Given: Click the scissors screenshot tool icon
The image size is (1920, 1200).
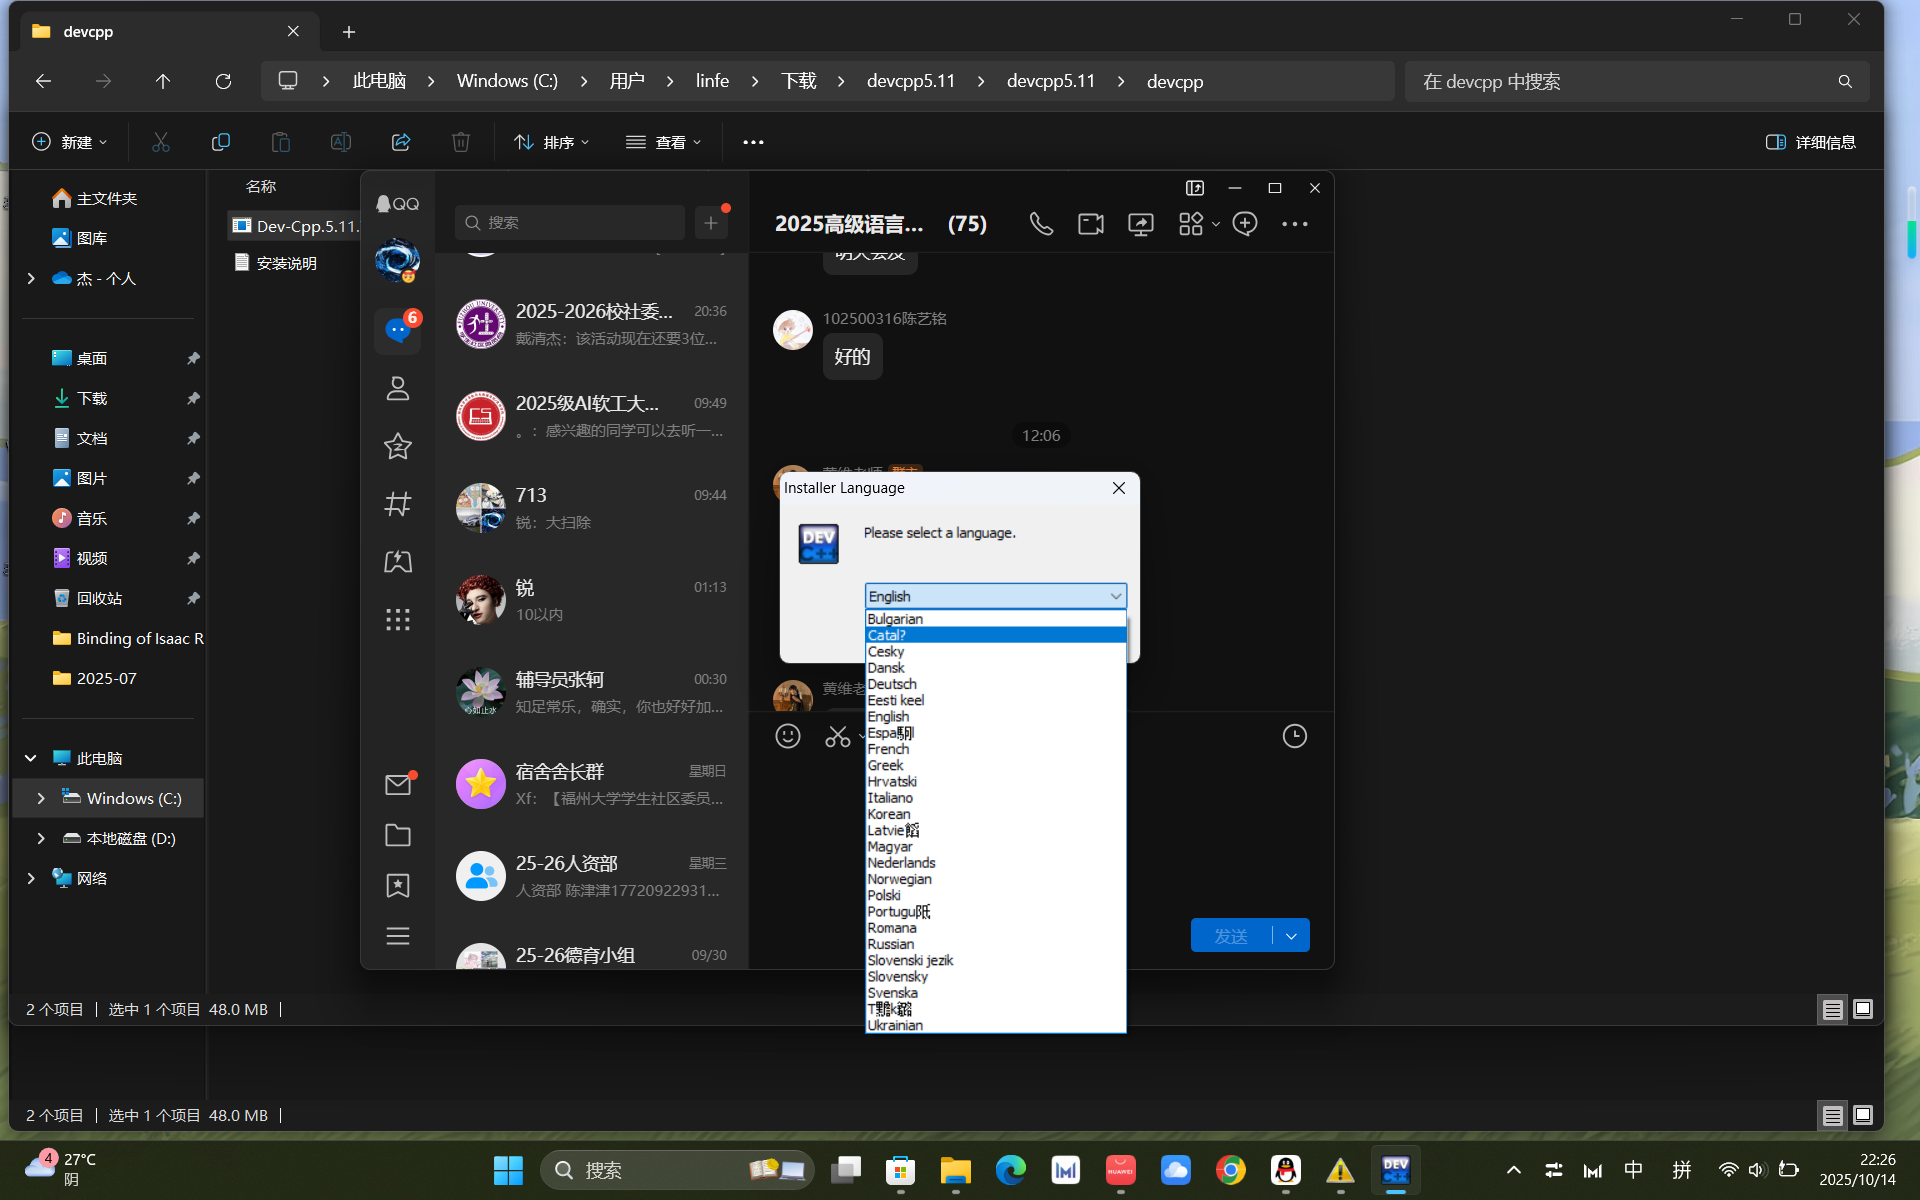Looking at the screenshot, I should pos(837,737).
